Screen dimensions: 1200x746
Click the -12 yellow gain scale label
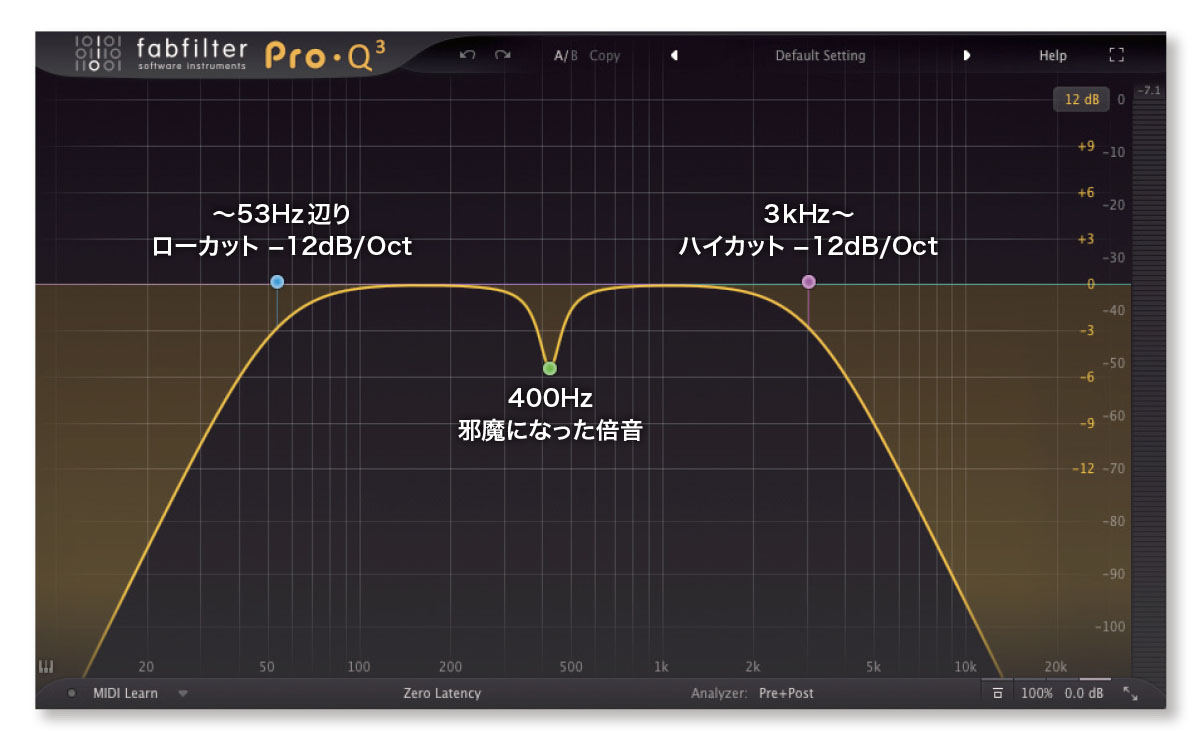pyautogui.click(x=1084, y=469)
